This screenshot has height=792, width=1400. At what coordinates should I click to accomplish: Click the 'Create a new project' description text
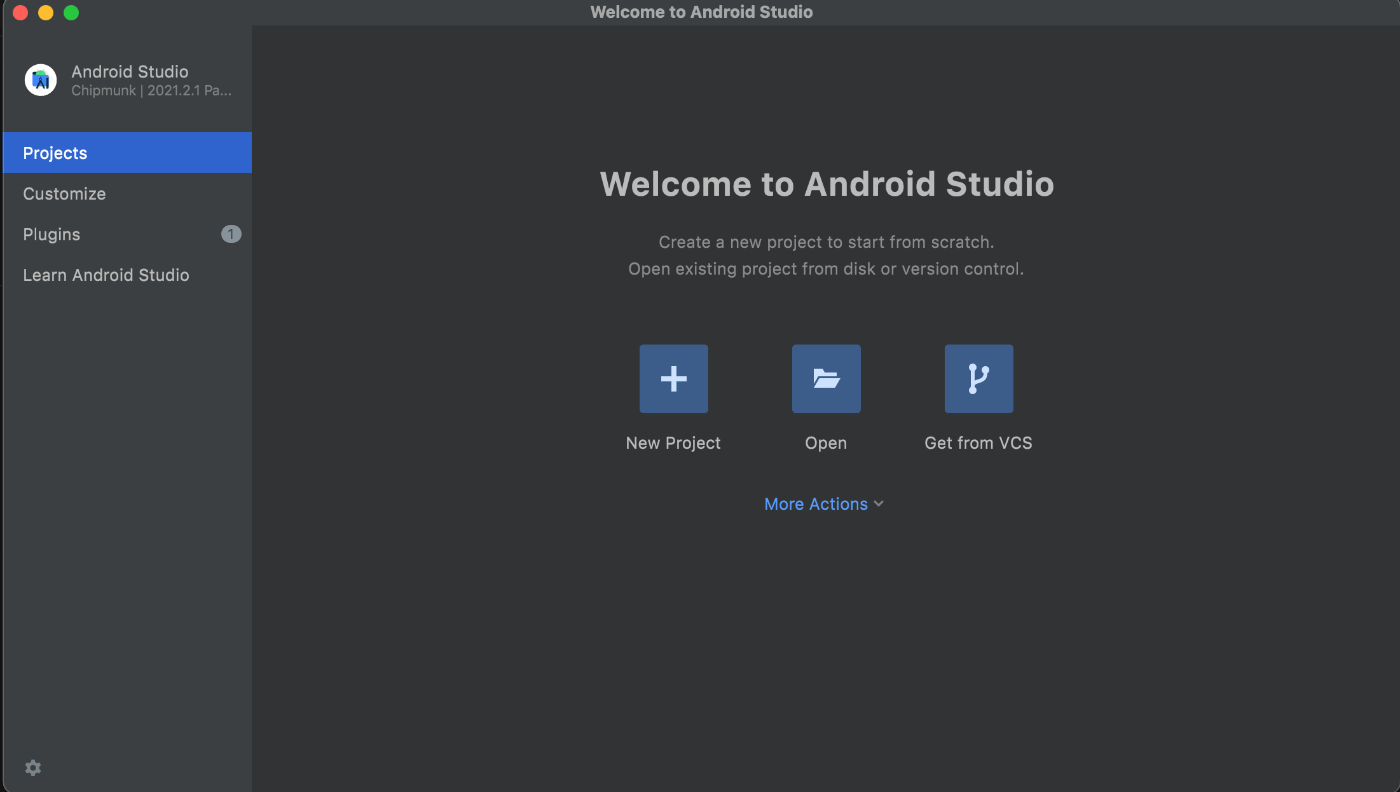826,242
